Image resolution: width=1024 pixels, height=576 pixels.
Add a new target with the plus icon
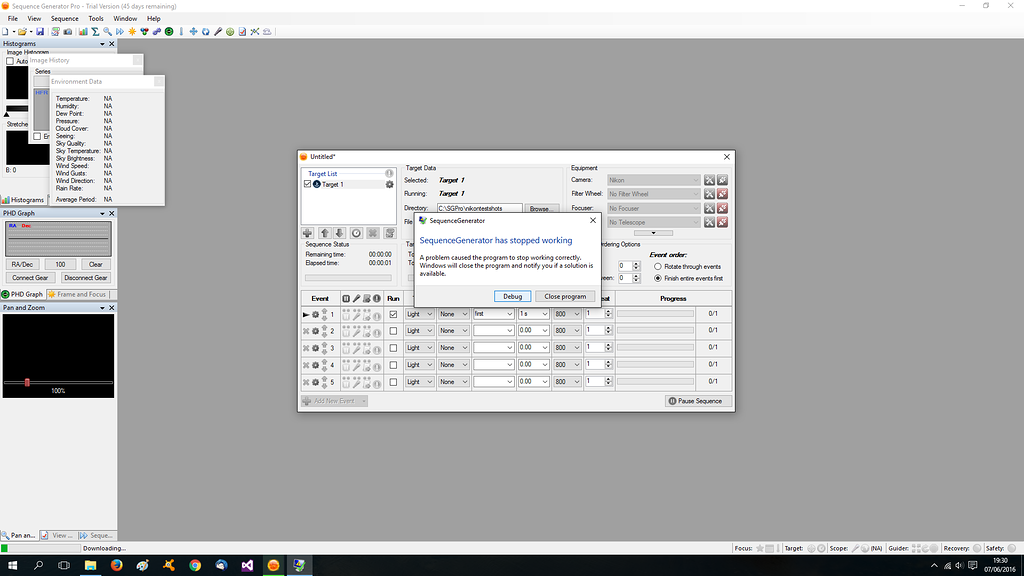307,233
